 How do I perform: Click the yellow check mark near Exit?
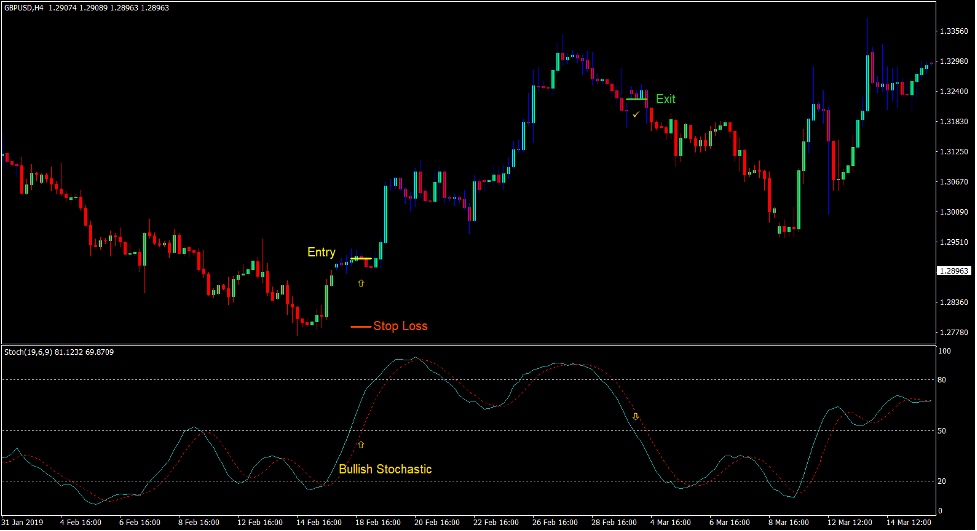pos(635,114)
